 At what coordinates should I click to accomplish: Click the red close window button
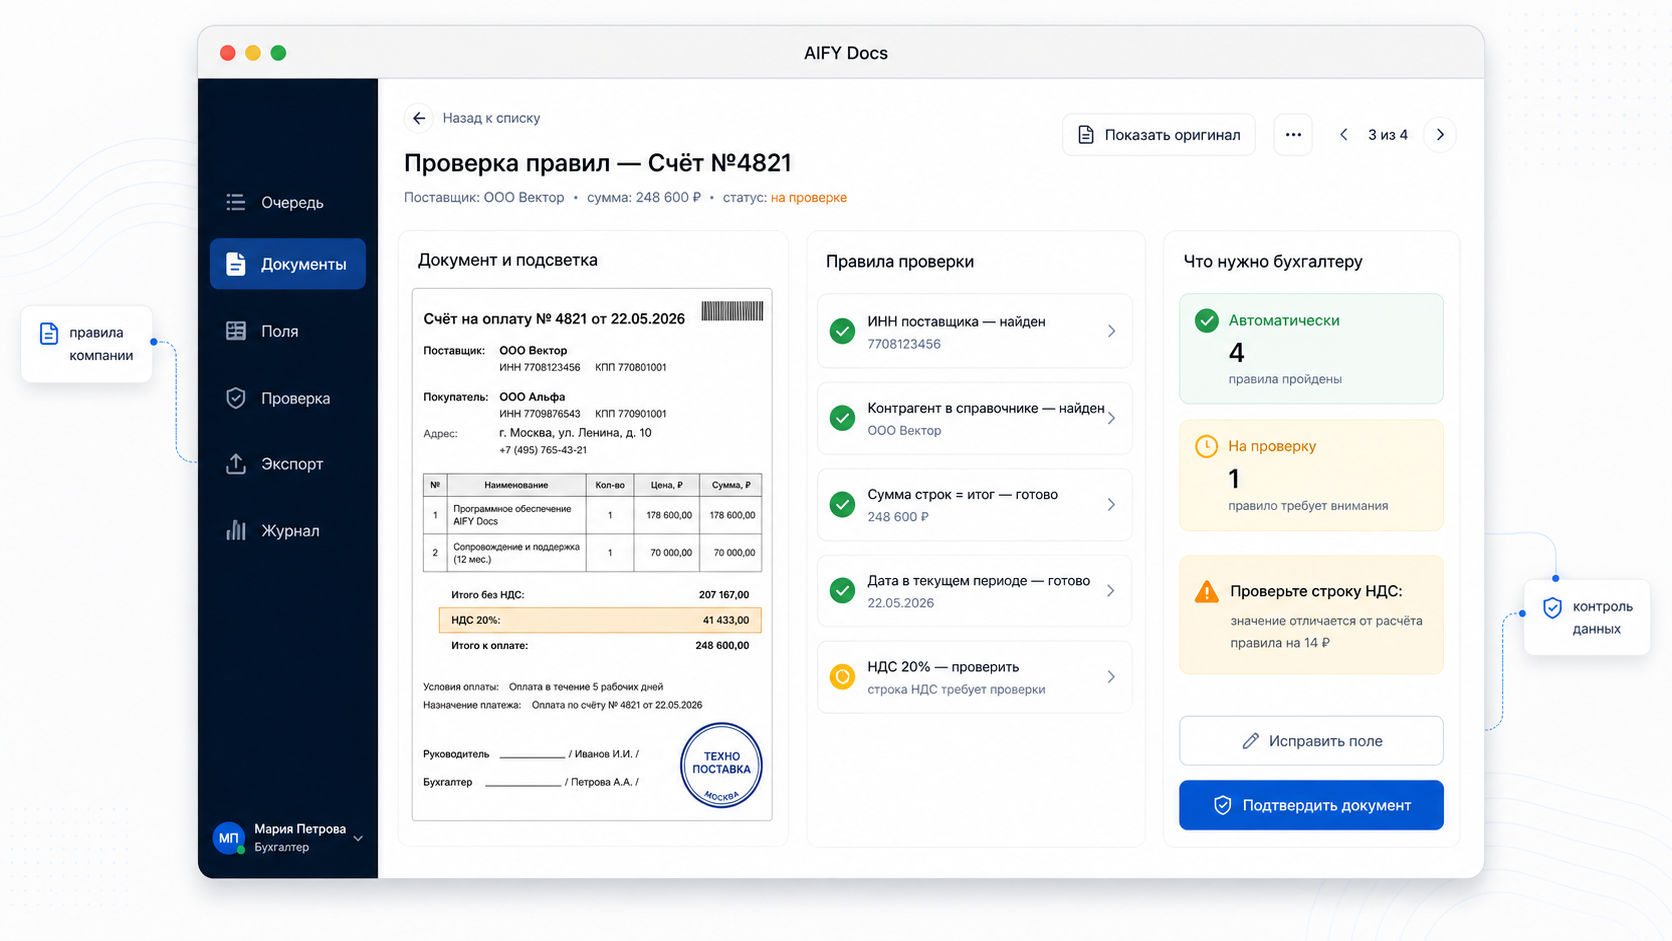(228, 53)
